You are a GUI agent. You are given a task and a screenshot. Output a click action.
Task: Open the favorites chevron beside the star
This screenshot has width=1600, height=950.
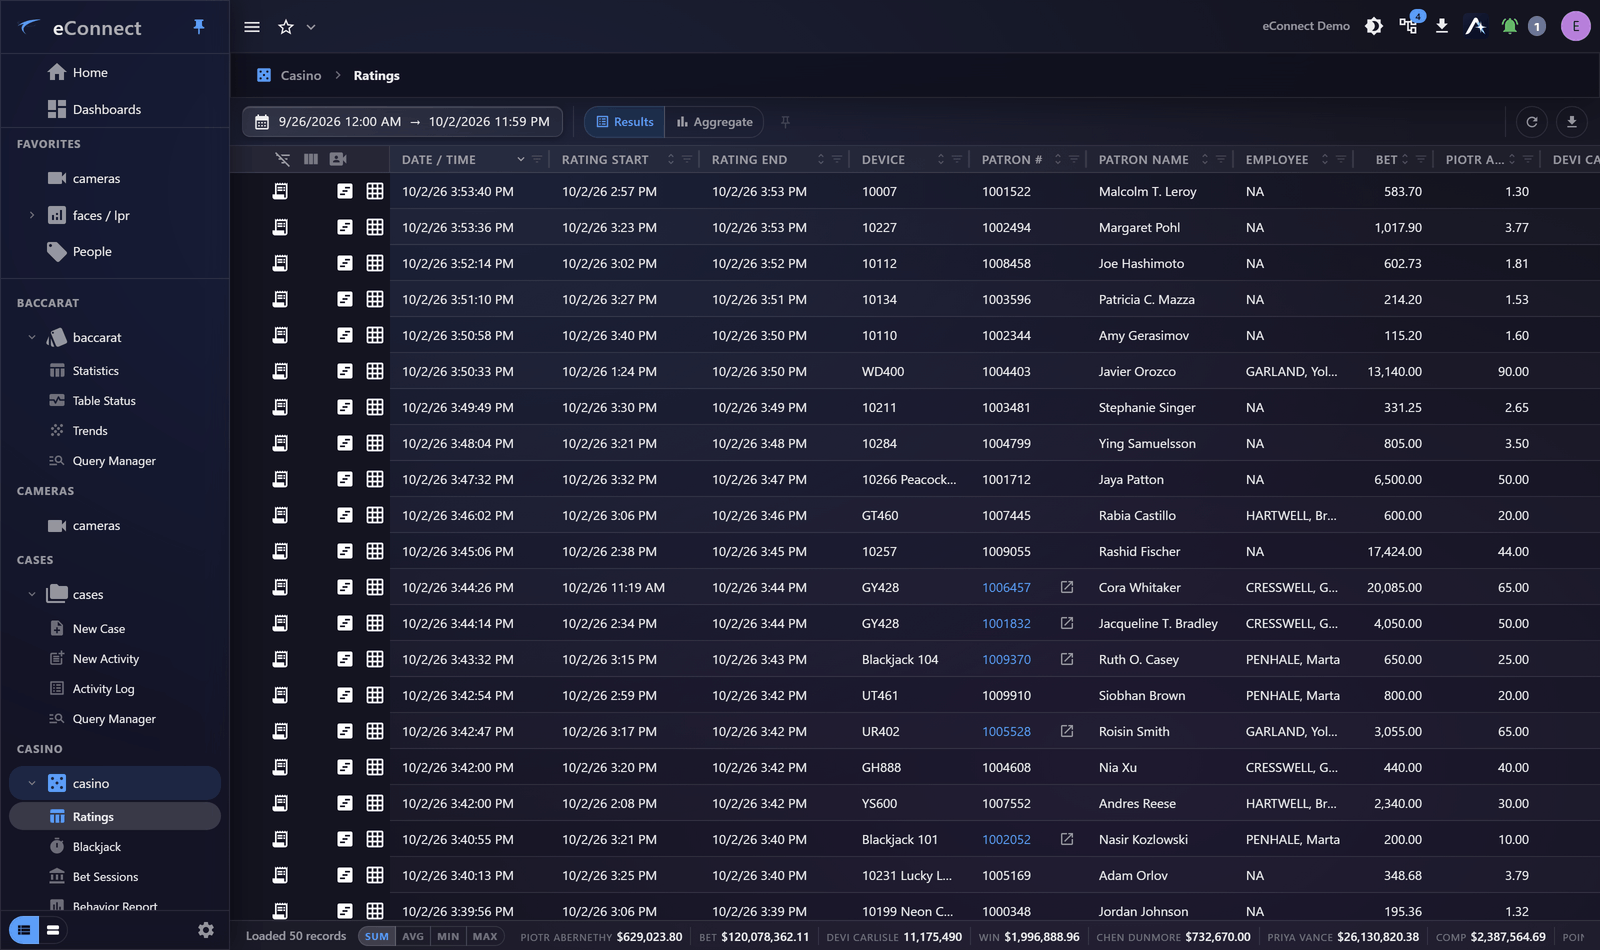311,27
